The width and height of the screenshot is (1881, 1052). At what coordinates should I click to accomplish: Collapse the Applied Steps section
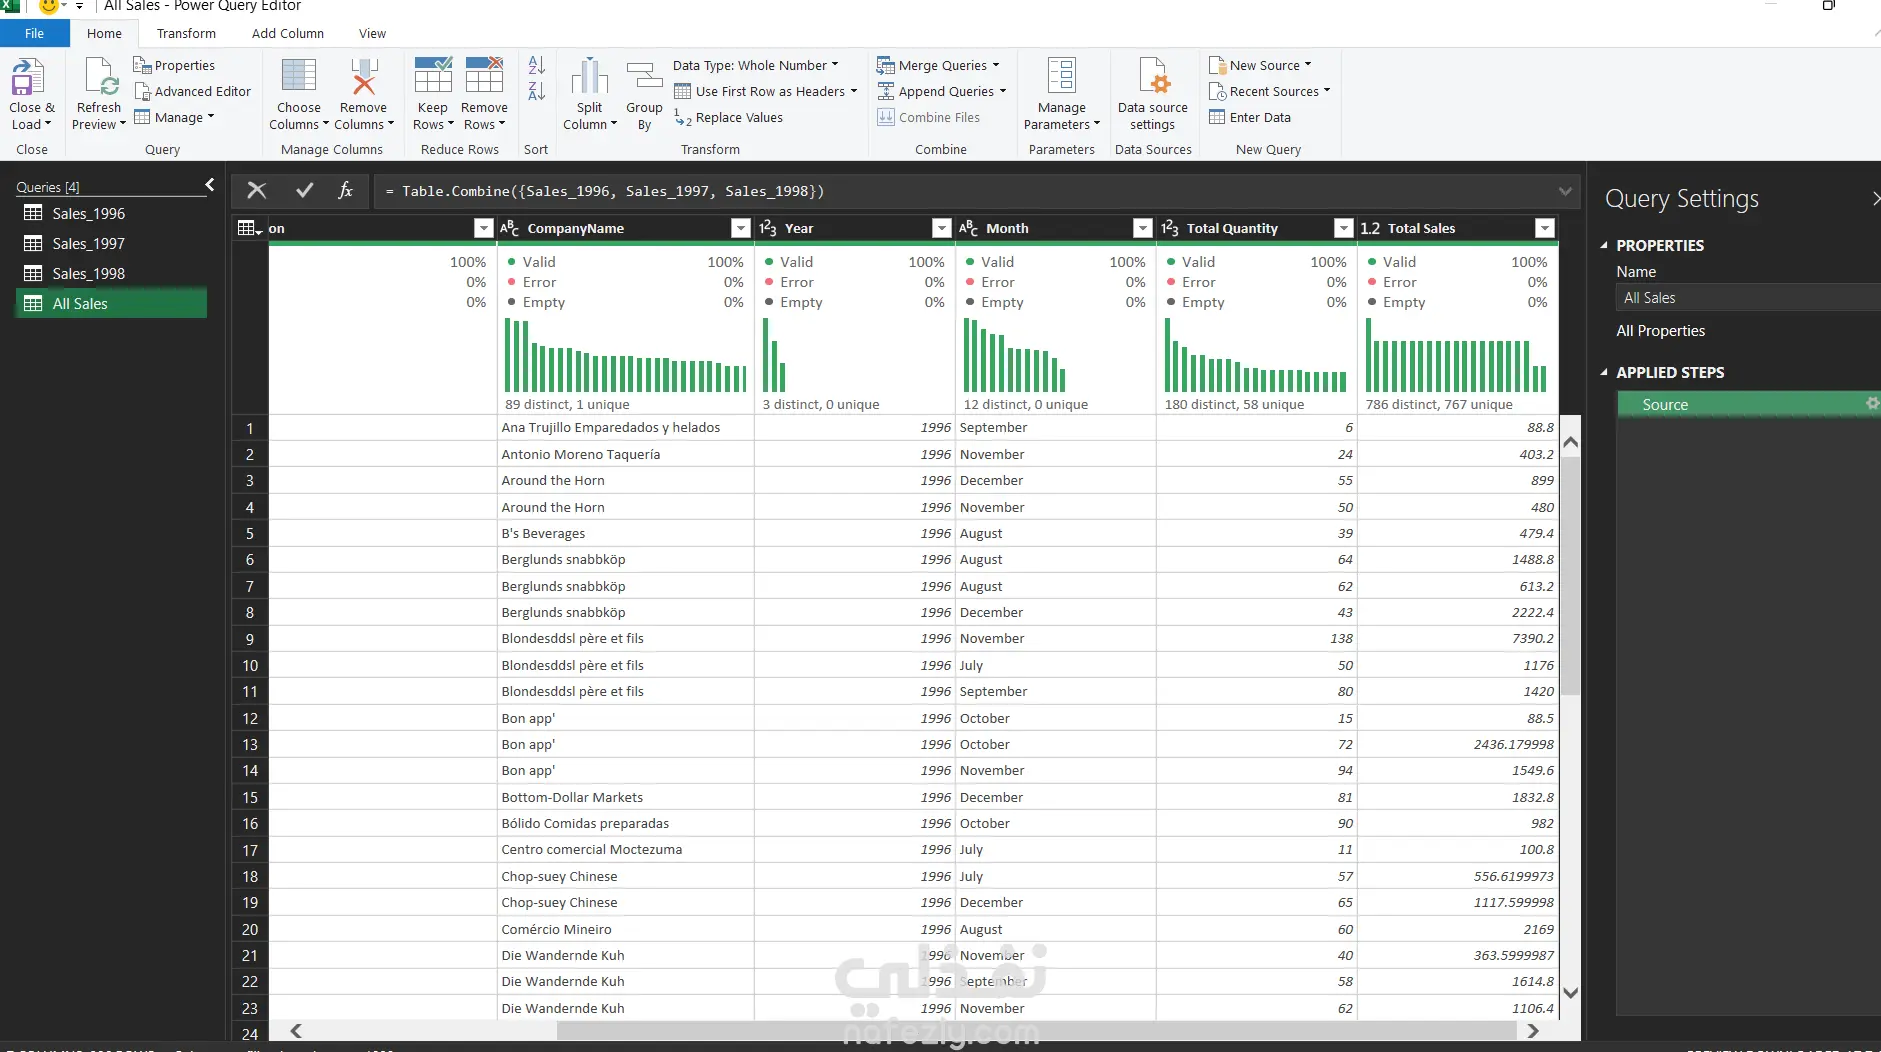point(1604,372)
